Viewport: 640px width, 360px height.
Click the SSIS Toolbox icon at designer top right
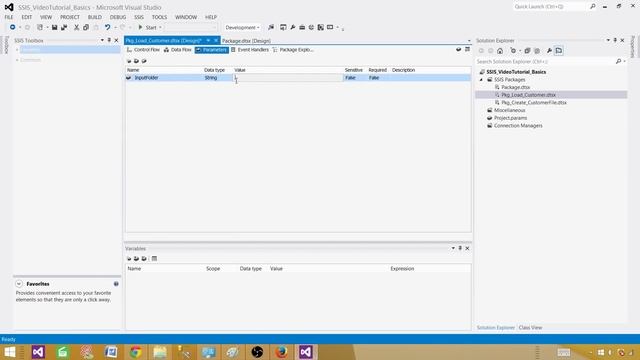click(x=467, y=49)
